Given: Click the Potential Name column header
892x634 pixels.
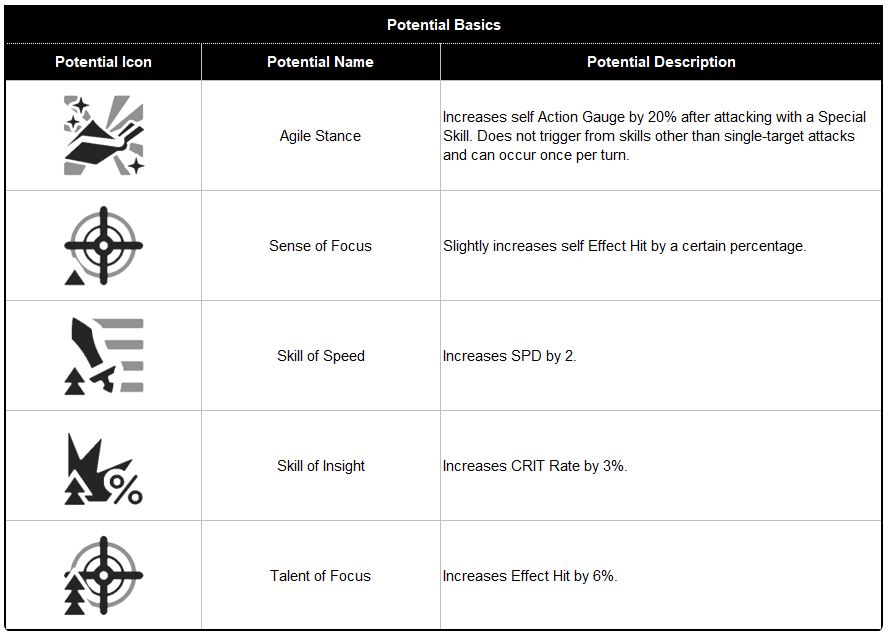Looking at the screenshot, I should [x=320, y=62].
